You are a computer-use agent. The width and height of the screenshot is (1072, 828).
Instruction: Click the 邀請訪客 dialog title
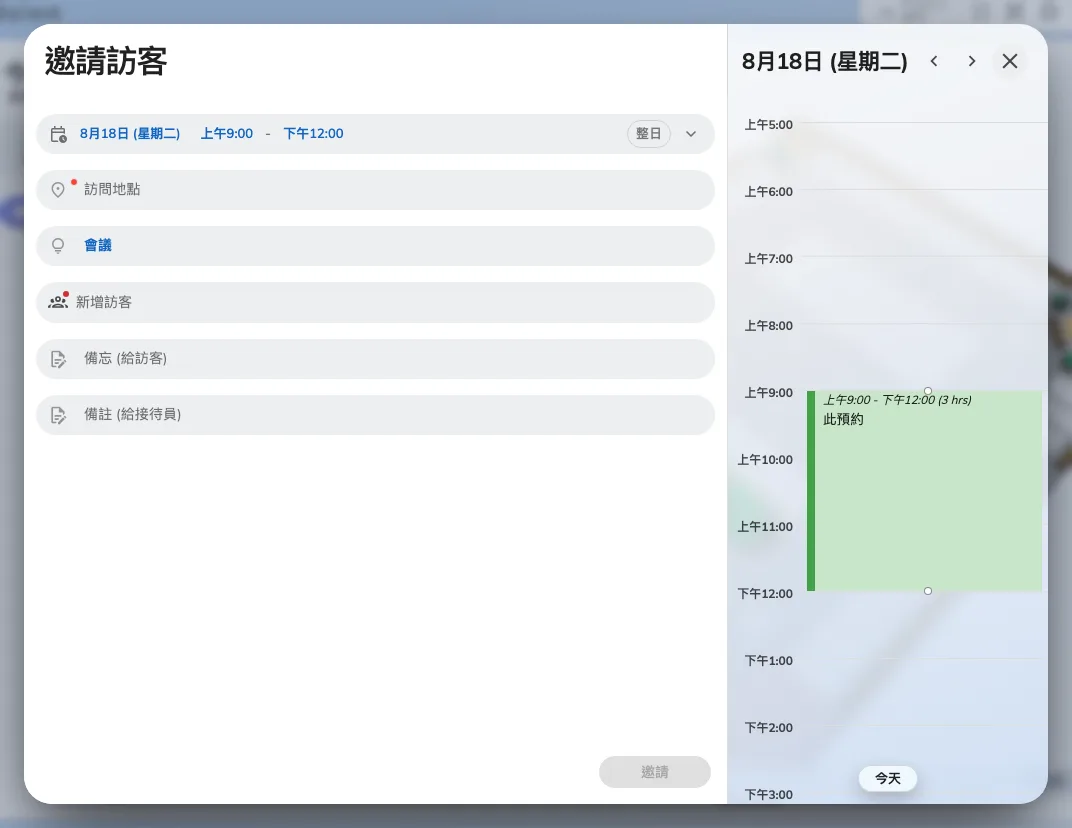pyautogui.click(x=106, y=61)
